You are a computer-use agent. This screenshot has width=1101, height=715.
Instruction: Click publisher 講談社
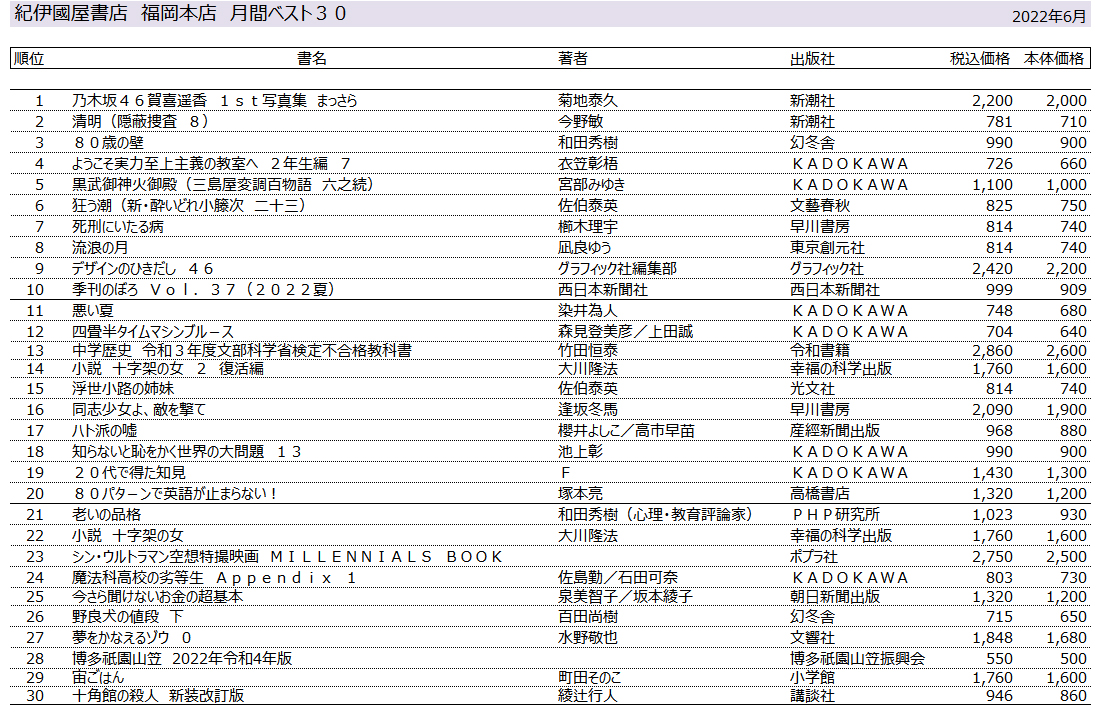point(812,695)
